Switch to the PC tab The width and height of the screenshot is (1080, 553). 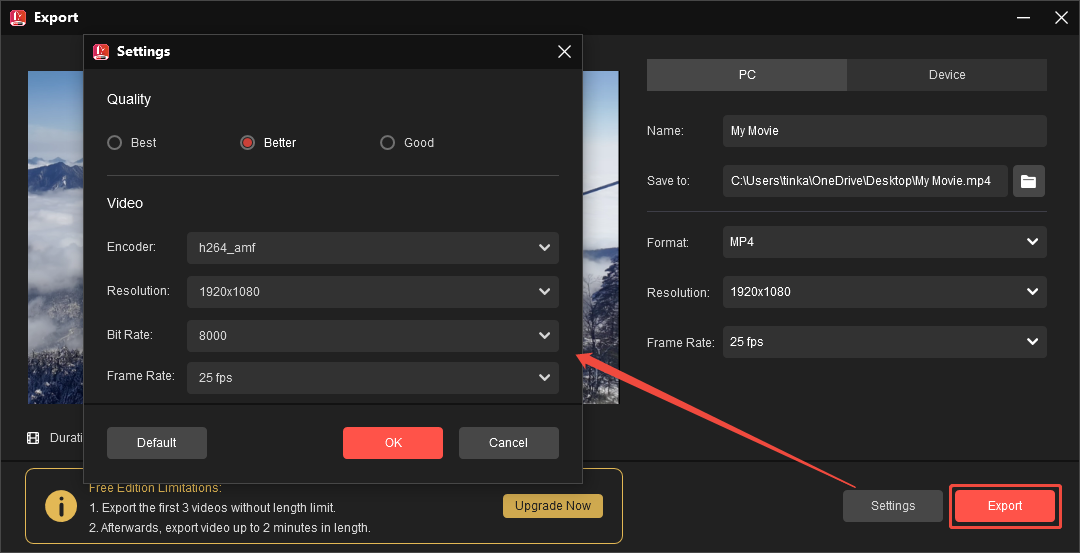pos(747,74)
